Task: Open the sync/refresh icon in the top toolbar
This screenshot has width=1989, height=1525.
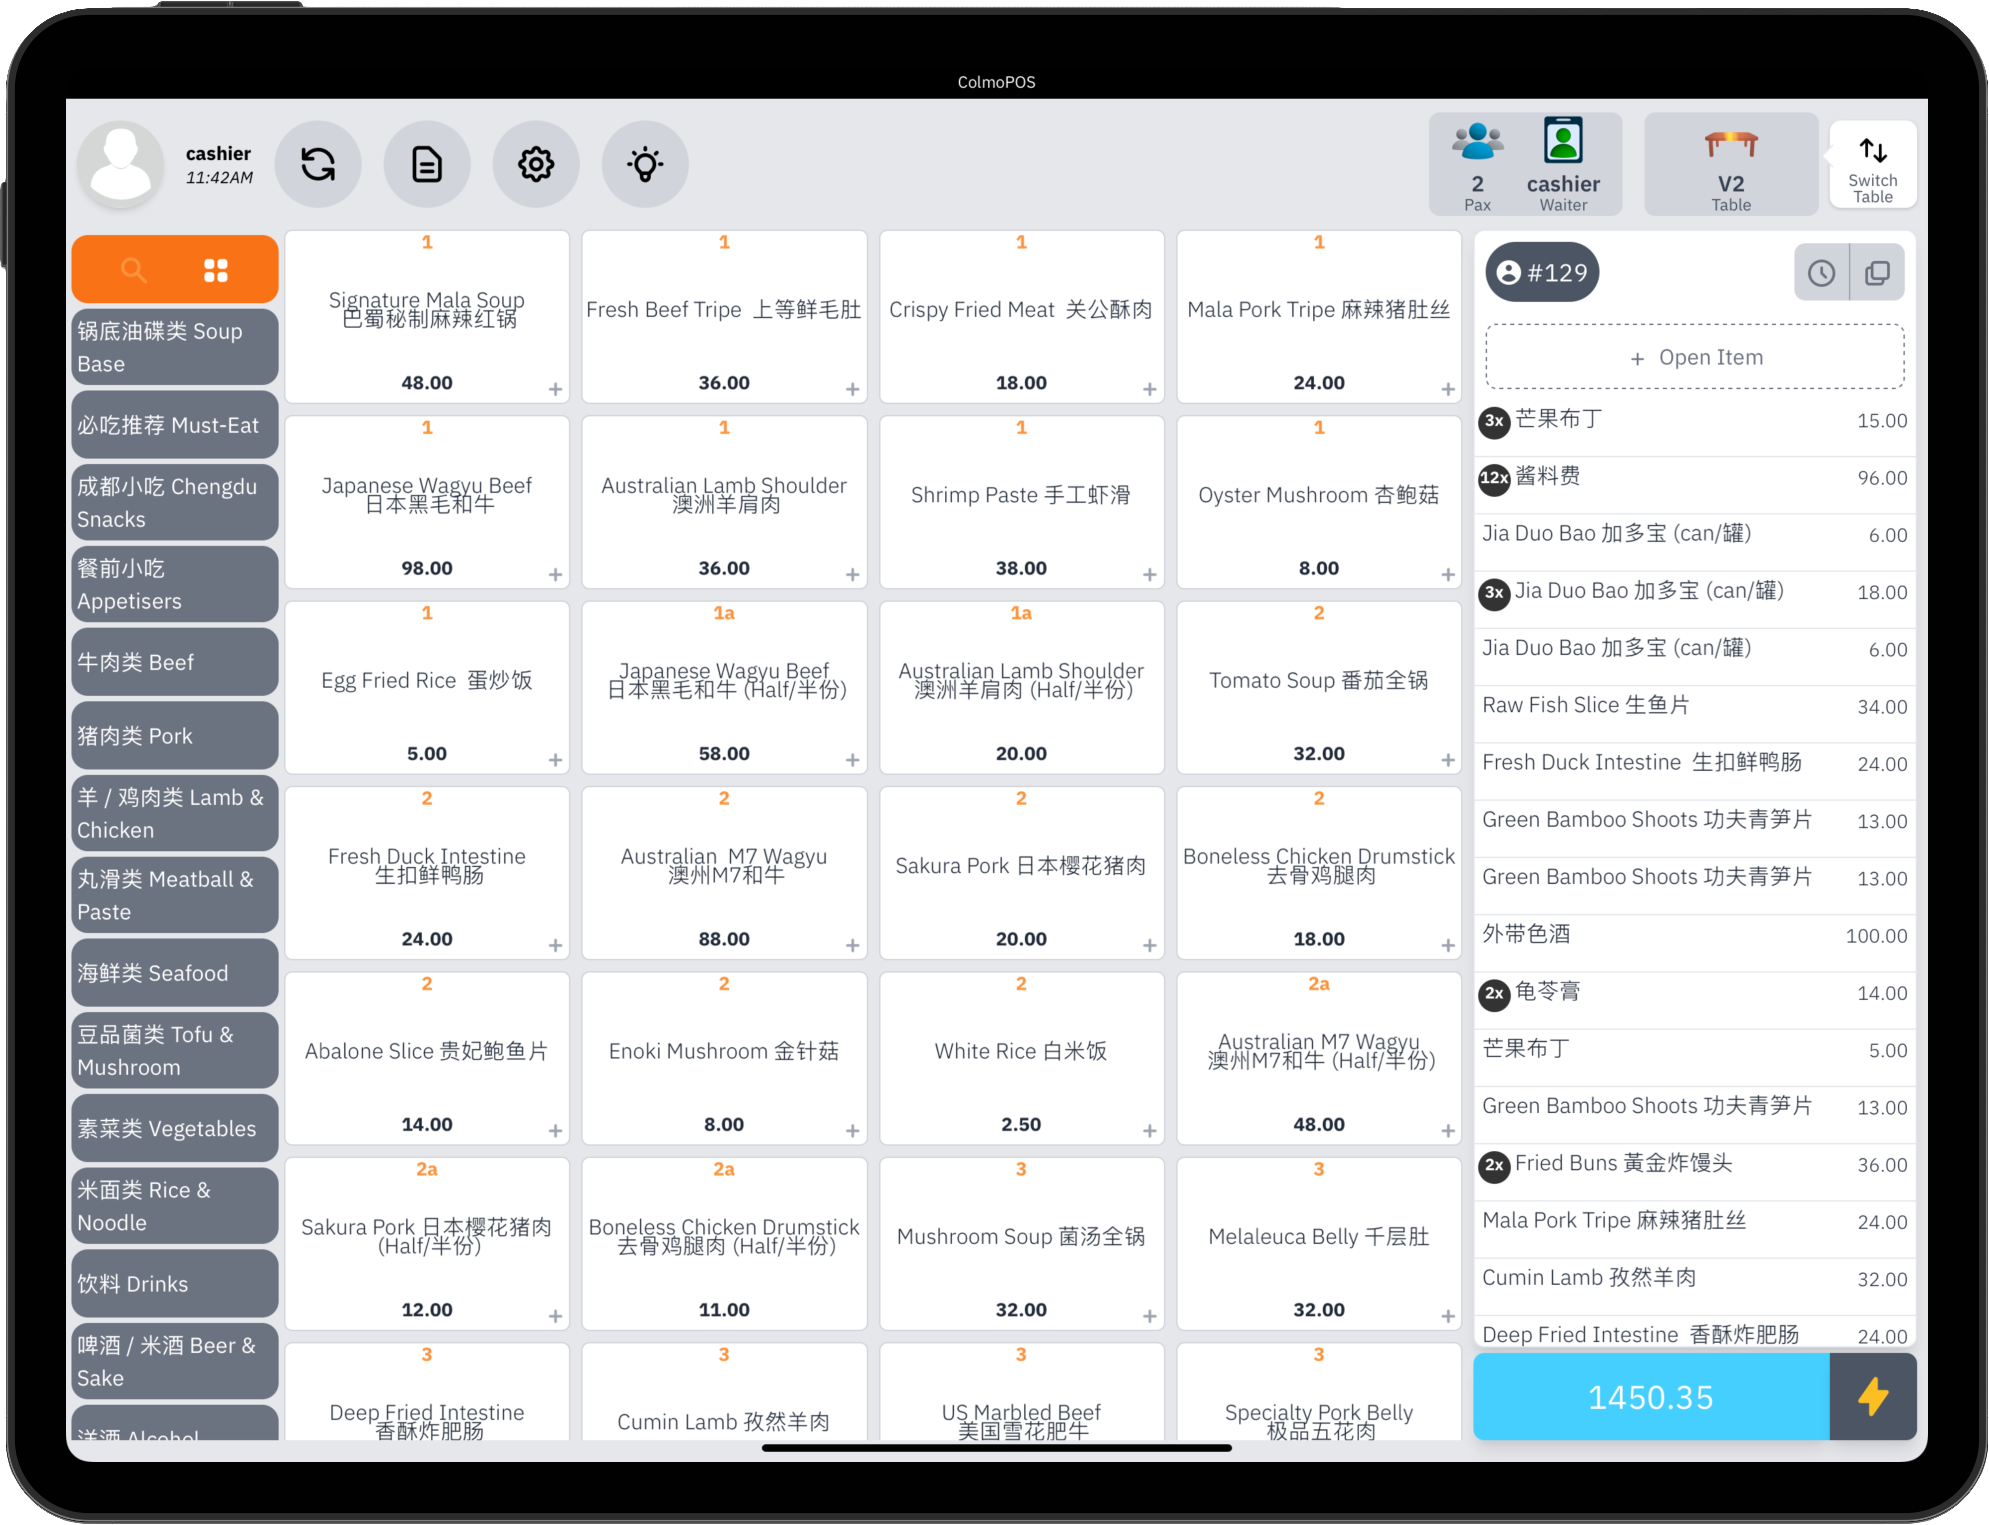Action: (318, 164)
